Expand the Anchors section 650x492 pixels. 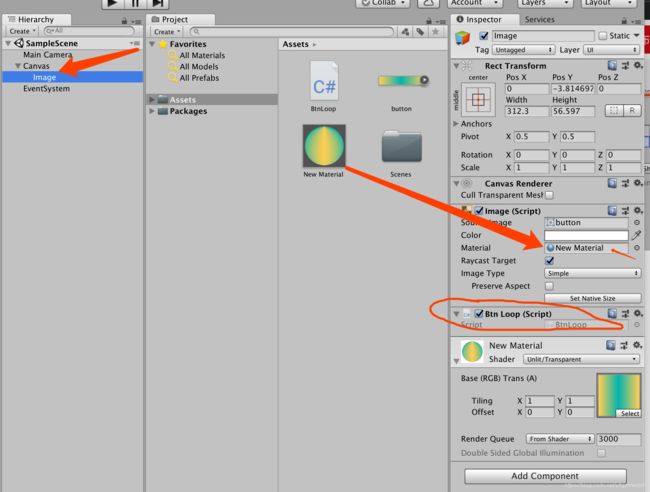coord(456,124)
